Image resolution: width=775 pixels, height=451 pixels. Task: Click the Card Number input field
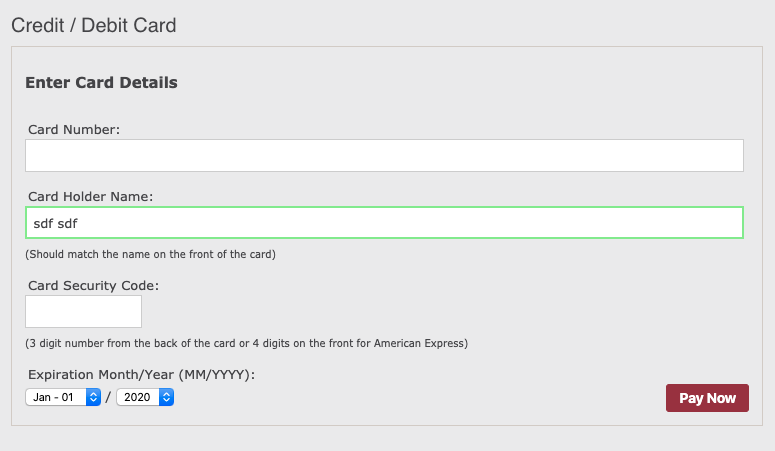pos(384,156)
